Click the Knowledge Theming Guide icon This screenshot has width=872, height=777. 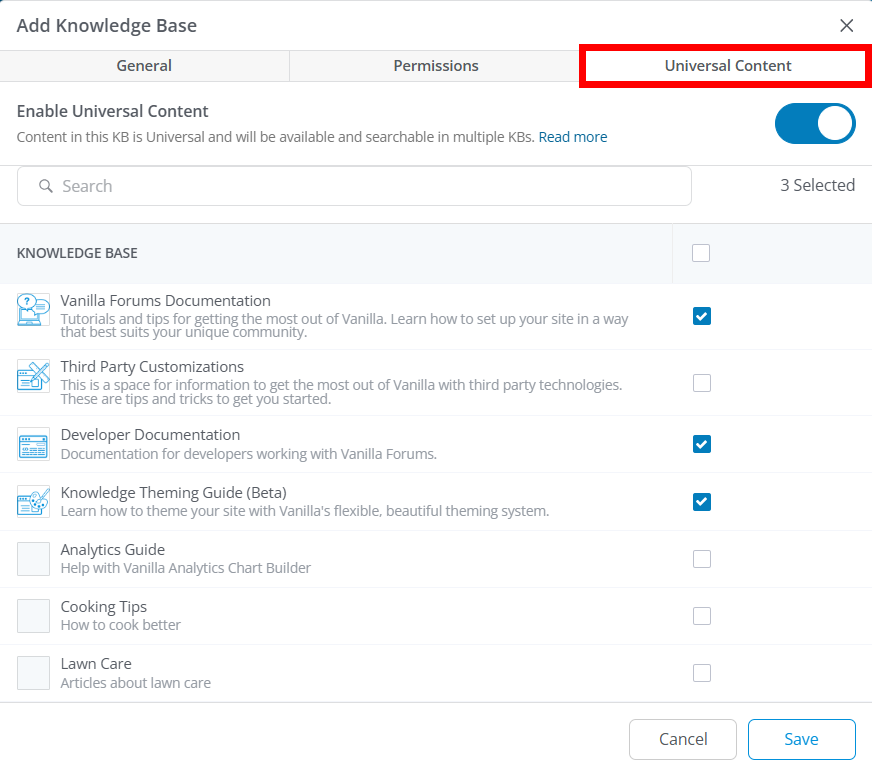pyautogui.click(x=33, y=501)
